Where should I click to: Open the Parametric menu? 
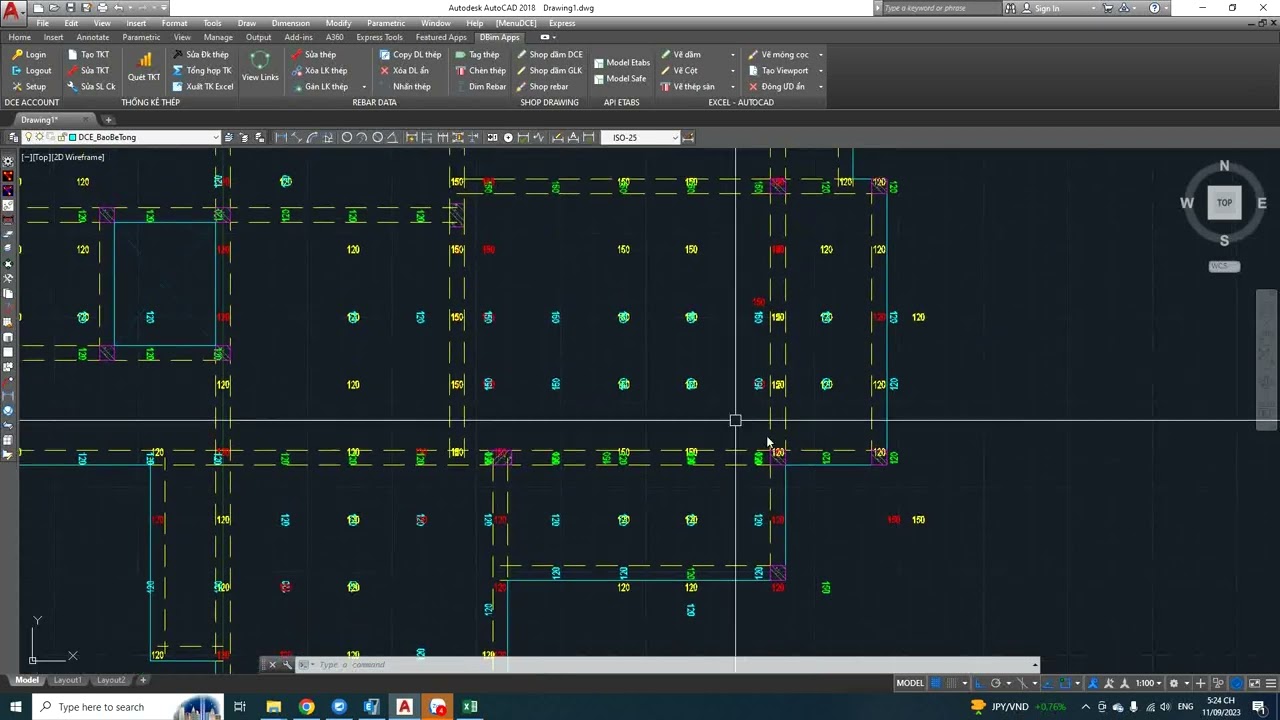point(386,23)
